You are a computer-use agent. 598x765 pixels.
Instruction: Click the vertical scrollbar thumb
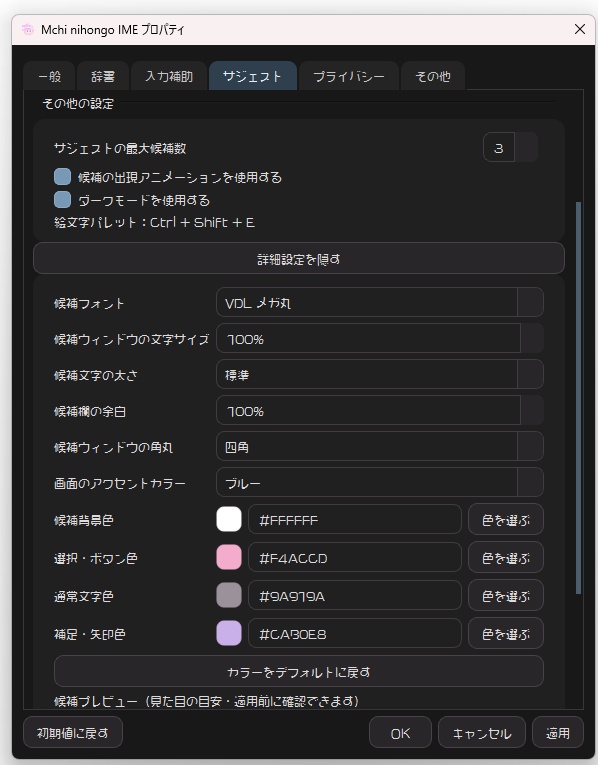coord(578,398)
